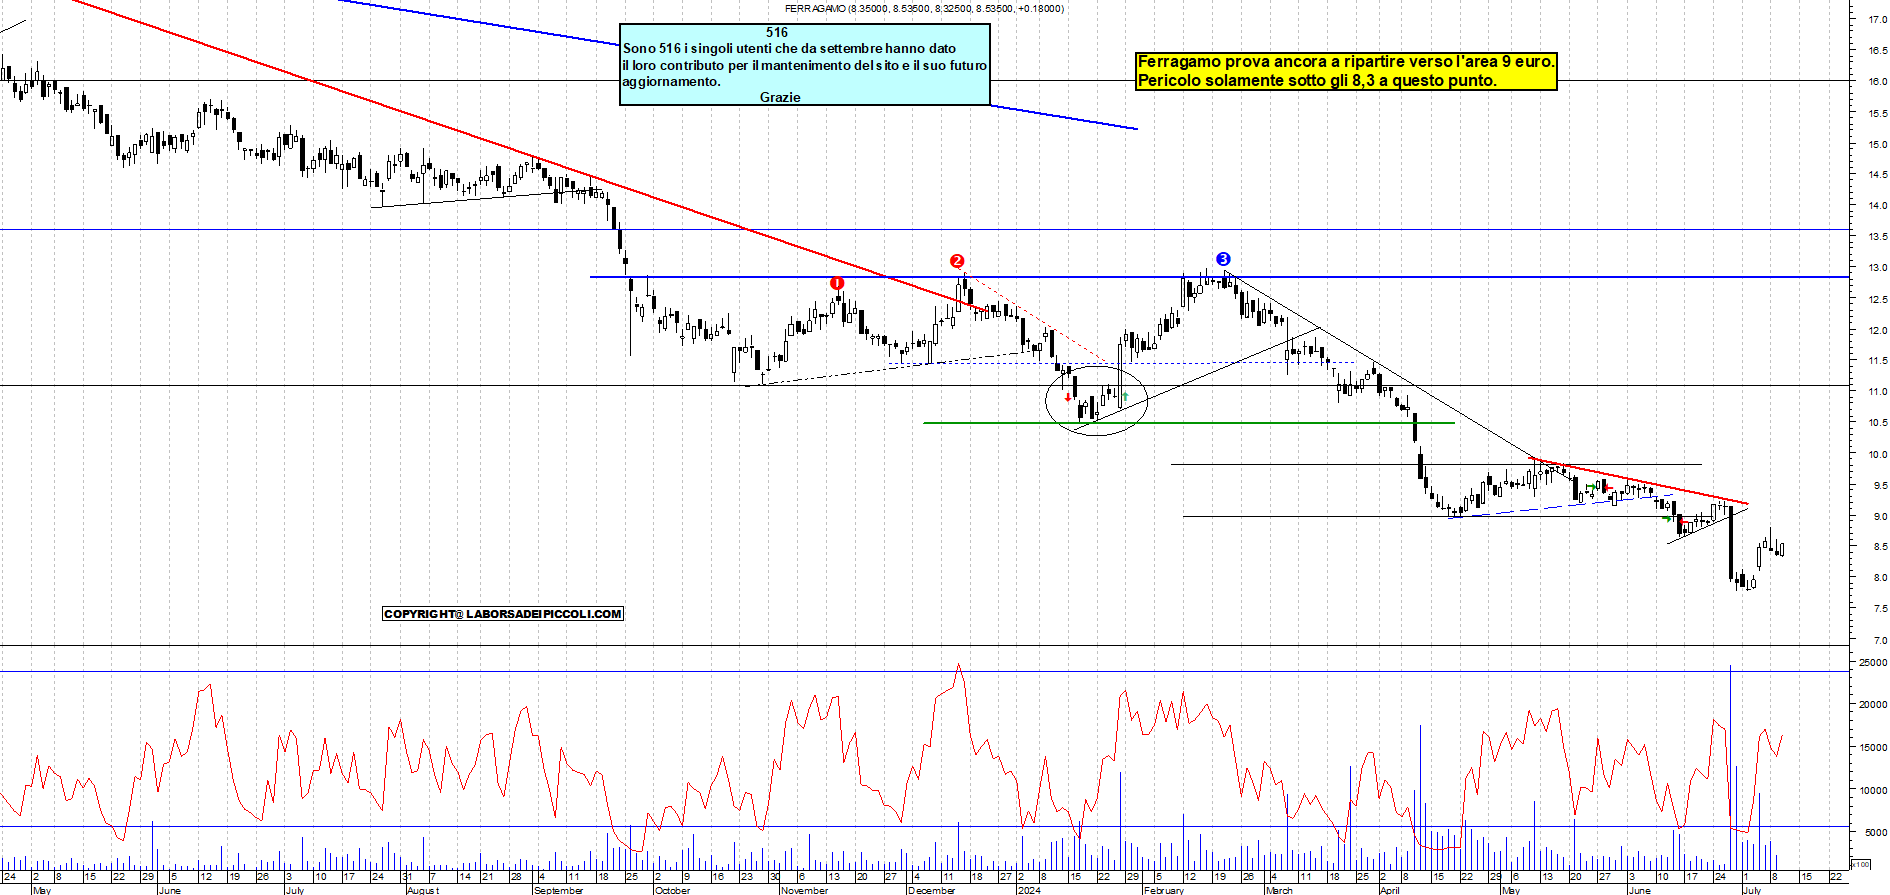Screen dimensions: 1890x895
Task: Click the 10000 volume axis label
Action: coord(1873,790)
